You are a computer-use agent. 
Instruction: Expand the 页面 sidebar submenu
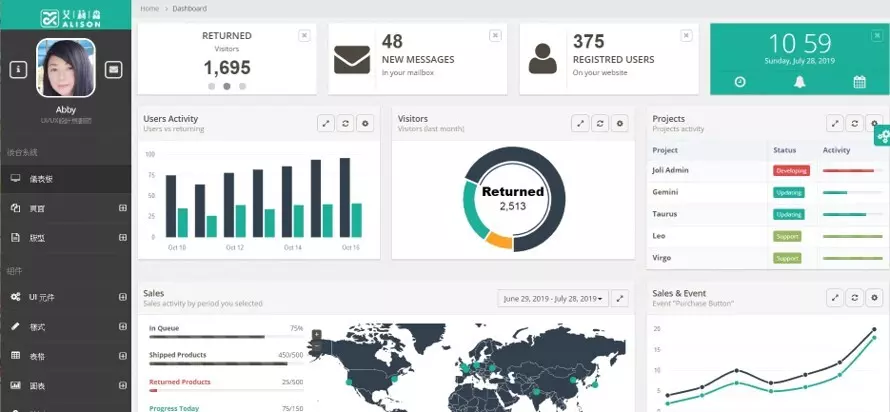coord(122,208)
